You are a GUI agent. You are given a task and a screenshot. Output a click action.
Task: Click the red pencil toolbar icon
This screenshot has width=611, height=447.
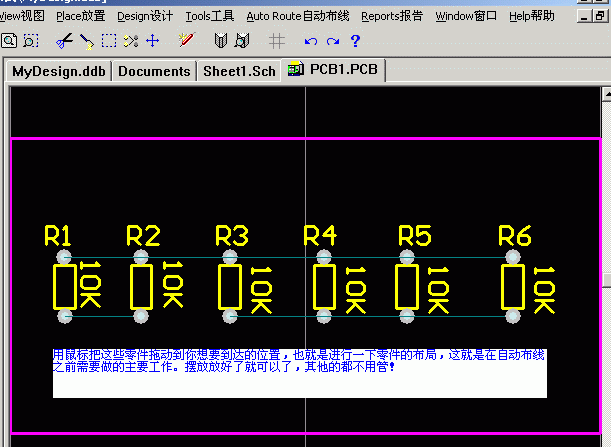pyautogui.click(x=185, y=41)
